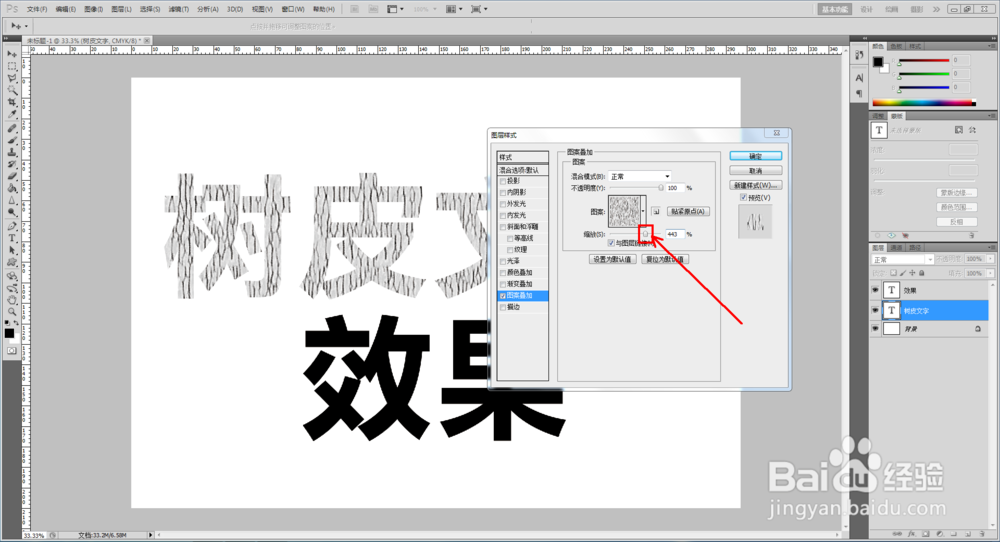Uncheck the 预览(V) preview checkbox

click(x=744, y=198)
